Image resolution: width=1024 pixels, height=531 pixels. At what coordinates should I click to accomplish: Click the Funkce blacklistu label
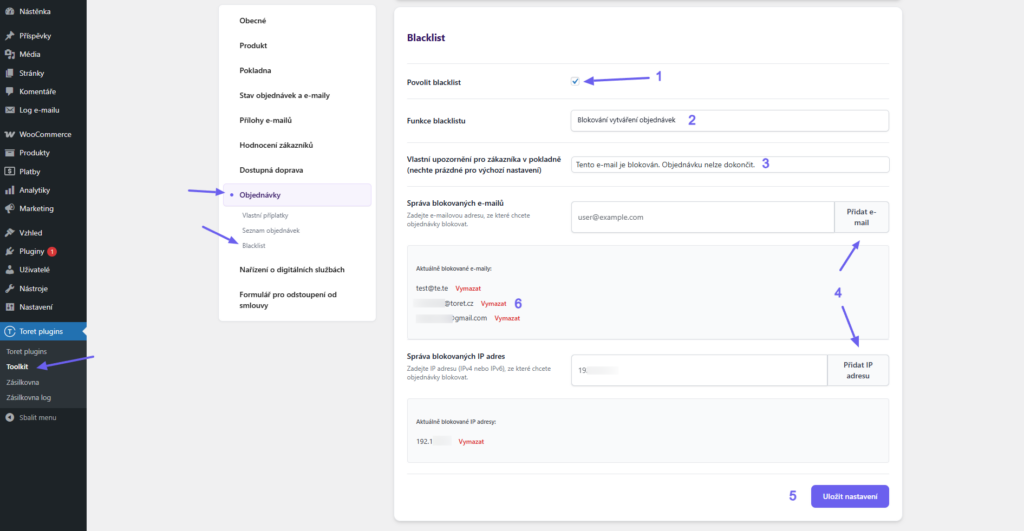point(436,121)
